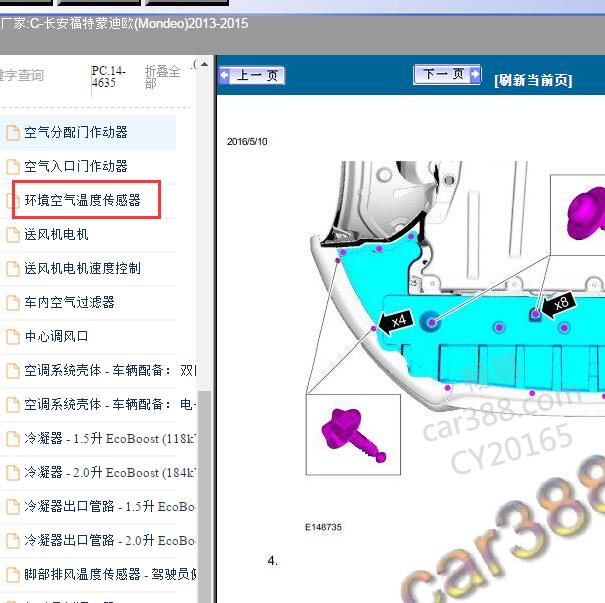Open 送风机电机速度控制 document
The height and width of the screenshot is (603, 605).
coord(83,268)
